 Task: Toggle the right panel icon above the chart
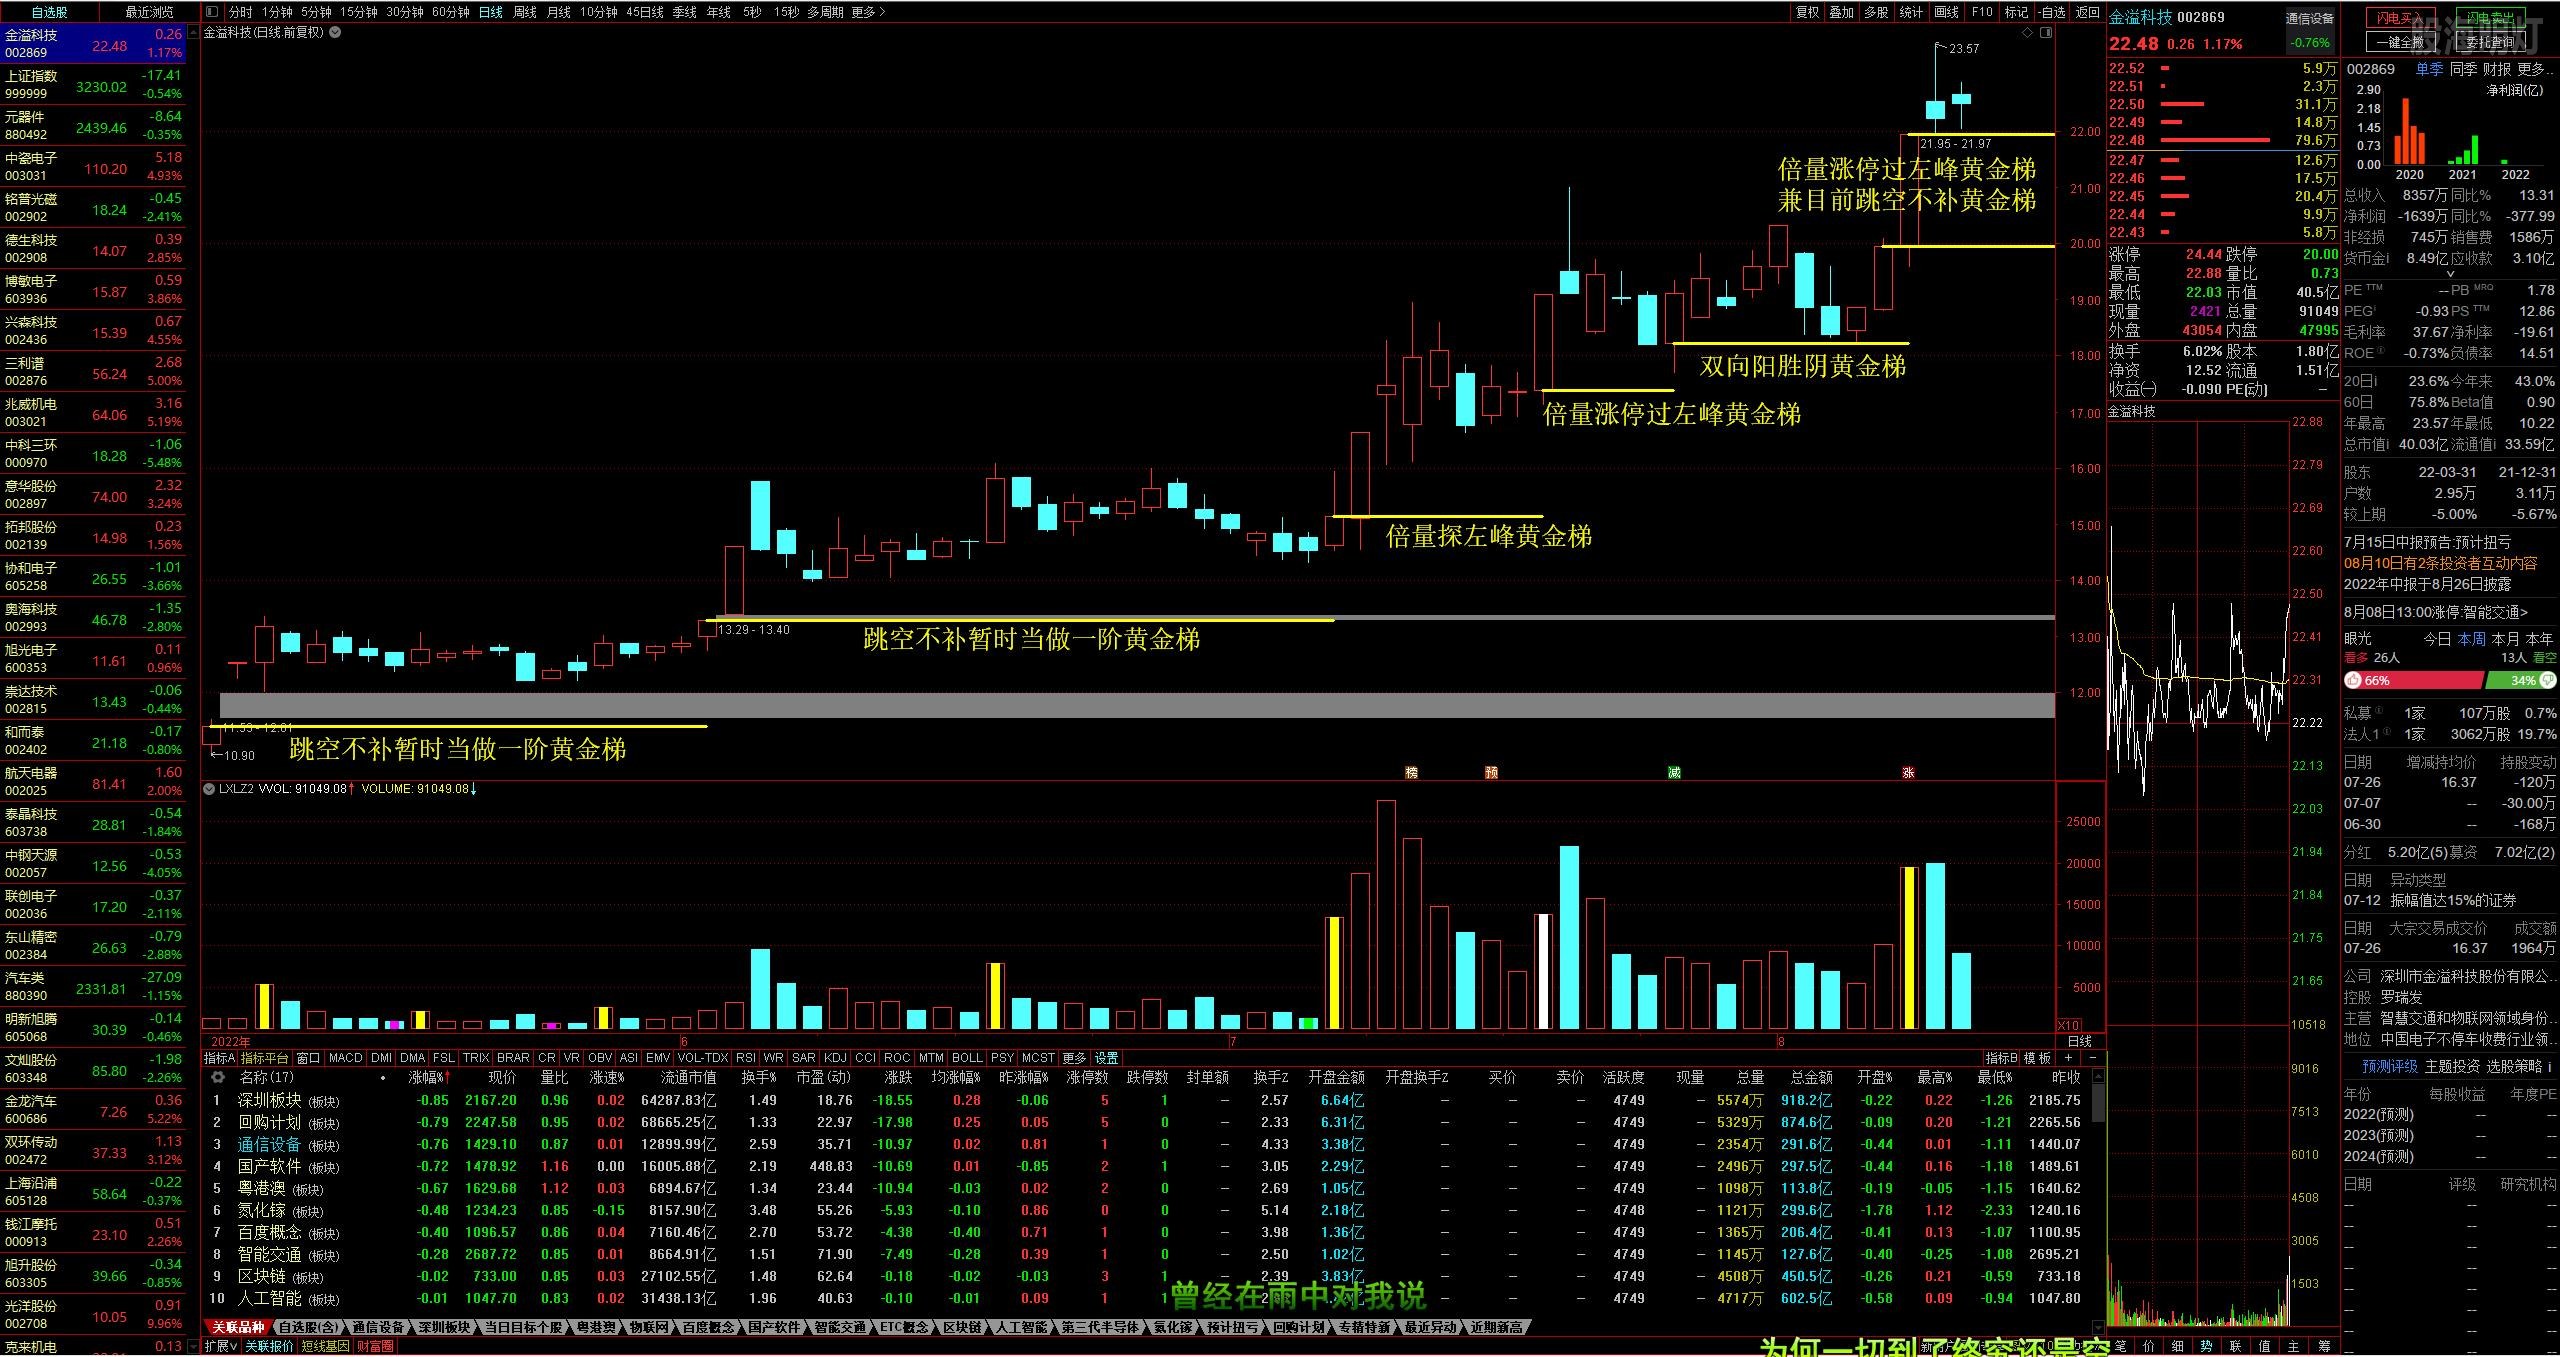pos(2046,33)
